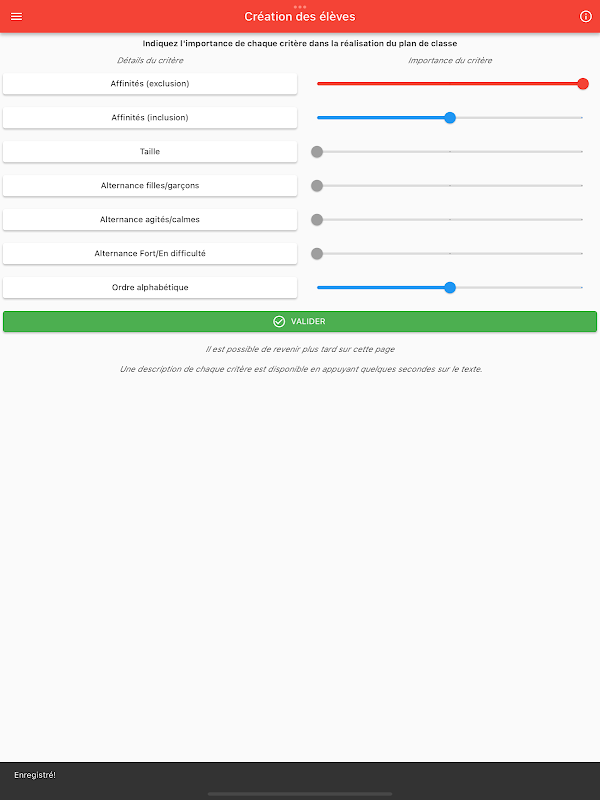Screen dimensions: 600x800
Task: Tap Alternance agités/calmes criterion card
Action: [150, 219]
